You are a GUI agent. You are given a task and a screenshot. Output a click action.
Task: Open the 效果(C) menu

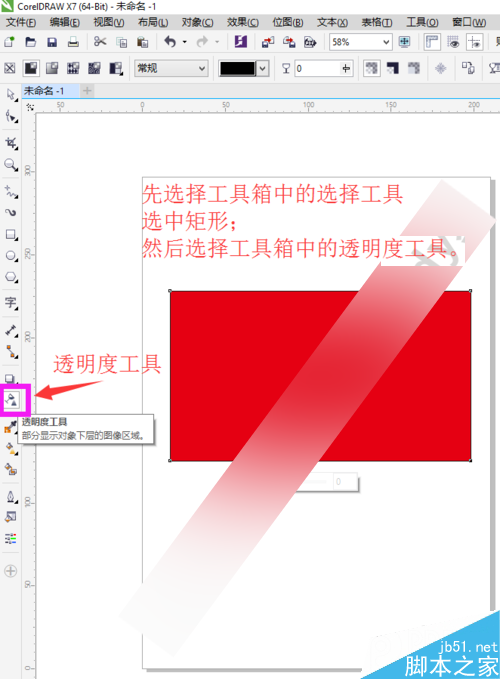[x=243, y=22]
